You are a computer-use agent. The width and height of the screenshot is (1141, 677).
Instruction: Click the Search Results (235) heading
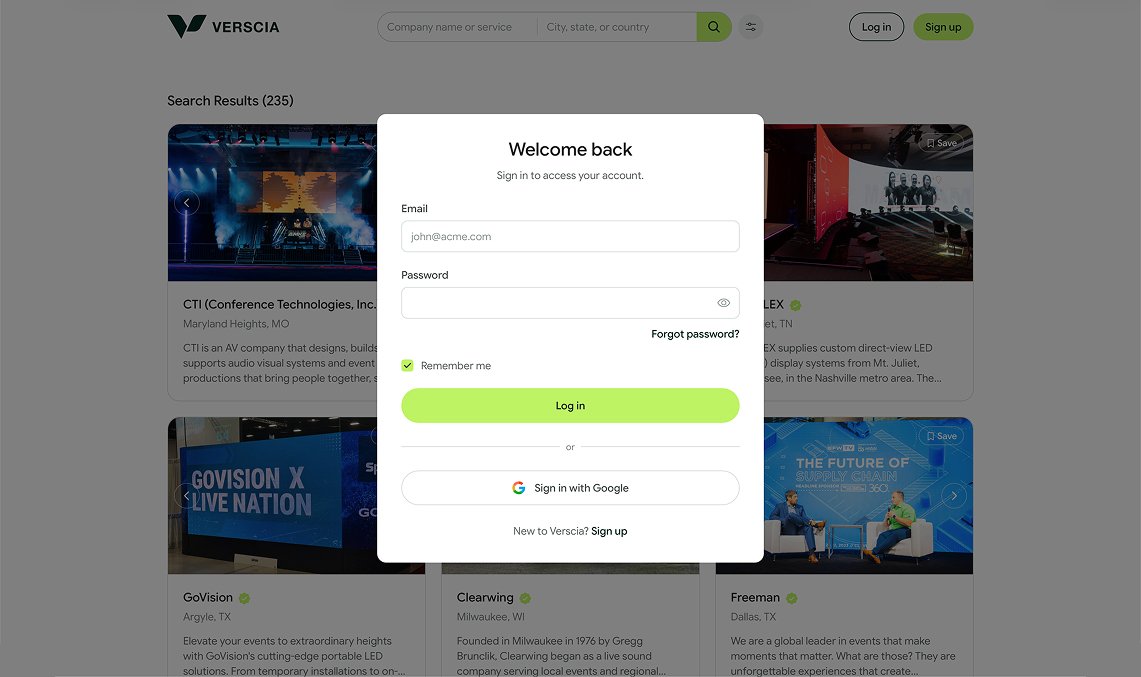pyautogui.click(x=230, y=100)
